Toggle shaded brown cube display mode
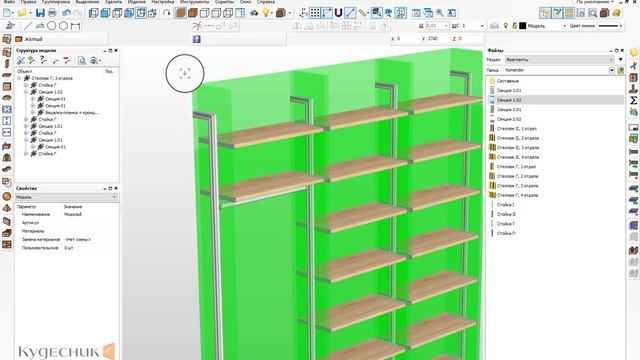 pos(181,13)
